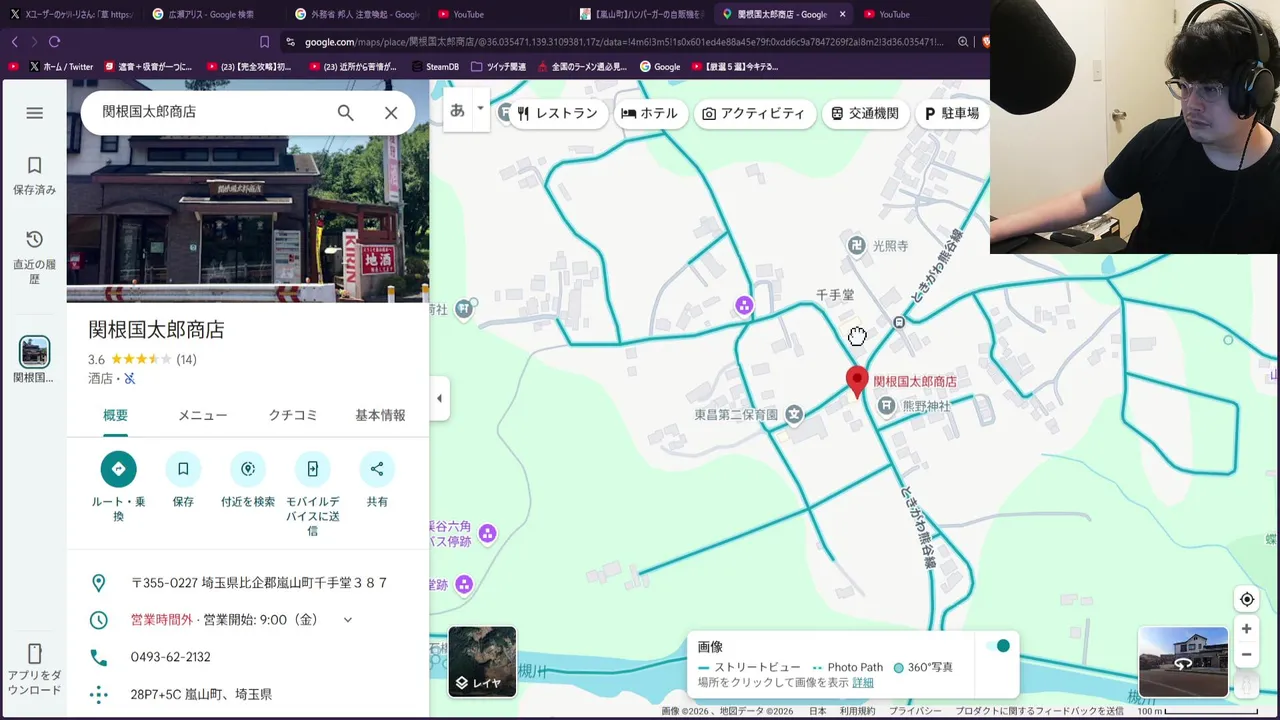Screen dimensions: 1280x720
Task: Click the red 関根国太郎商店 map pin
Action: coord(857,383)
